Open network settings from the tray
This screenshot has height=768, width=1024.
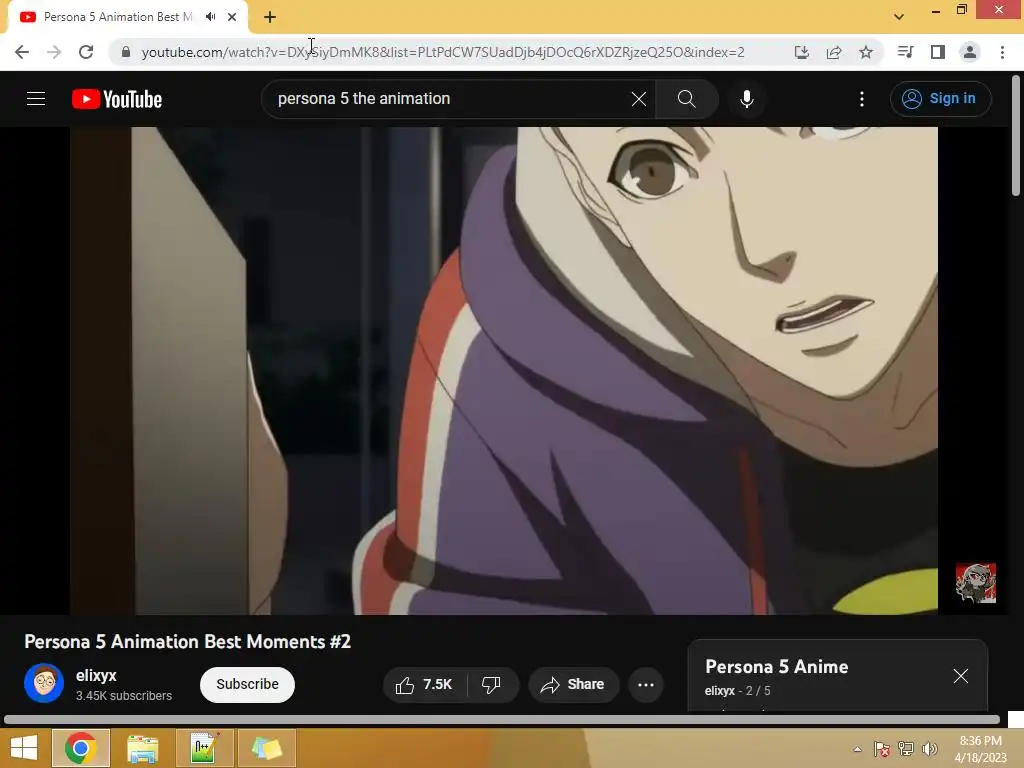pos(906,749)
